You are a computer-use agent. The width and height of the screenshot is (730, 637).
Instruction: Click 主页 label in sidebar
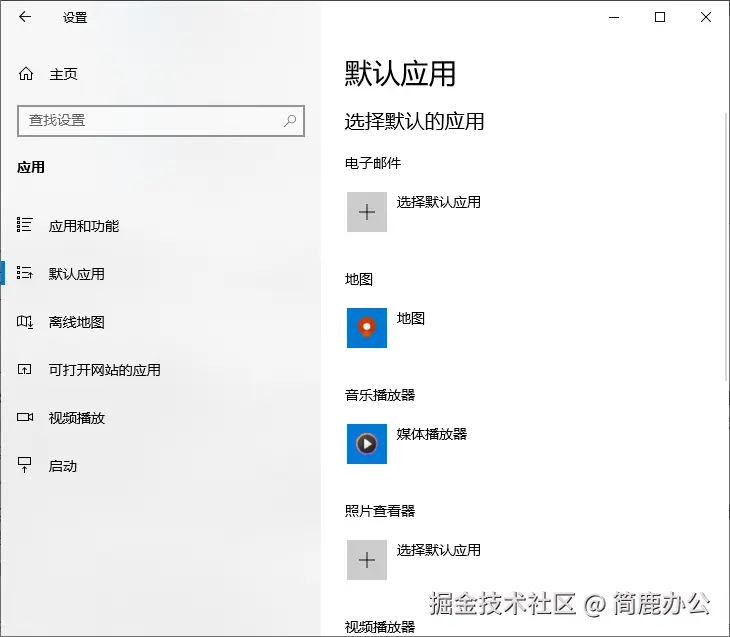63,75
